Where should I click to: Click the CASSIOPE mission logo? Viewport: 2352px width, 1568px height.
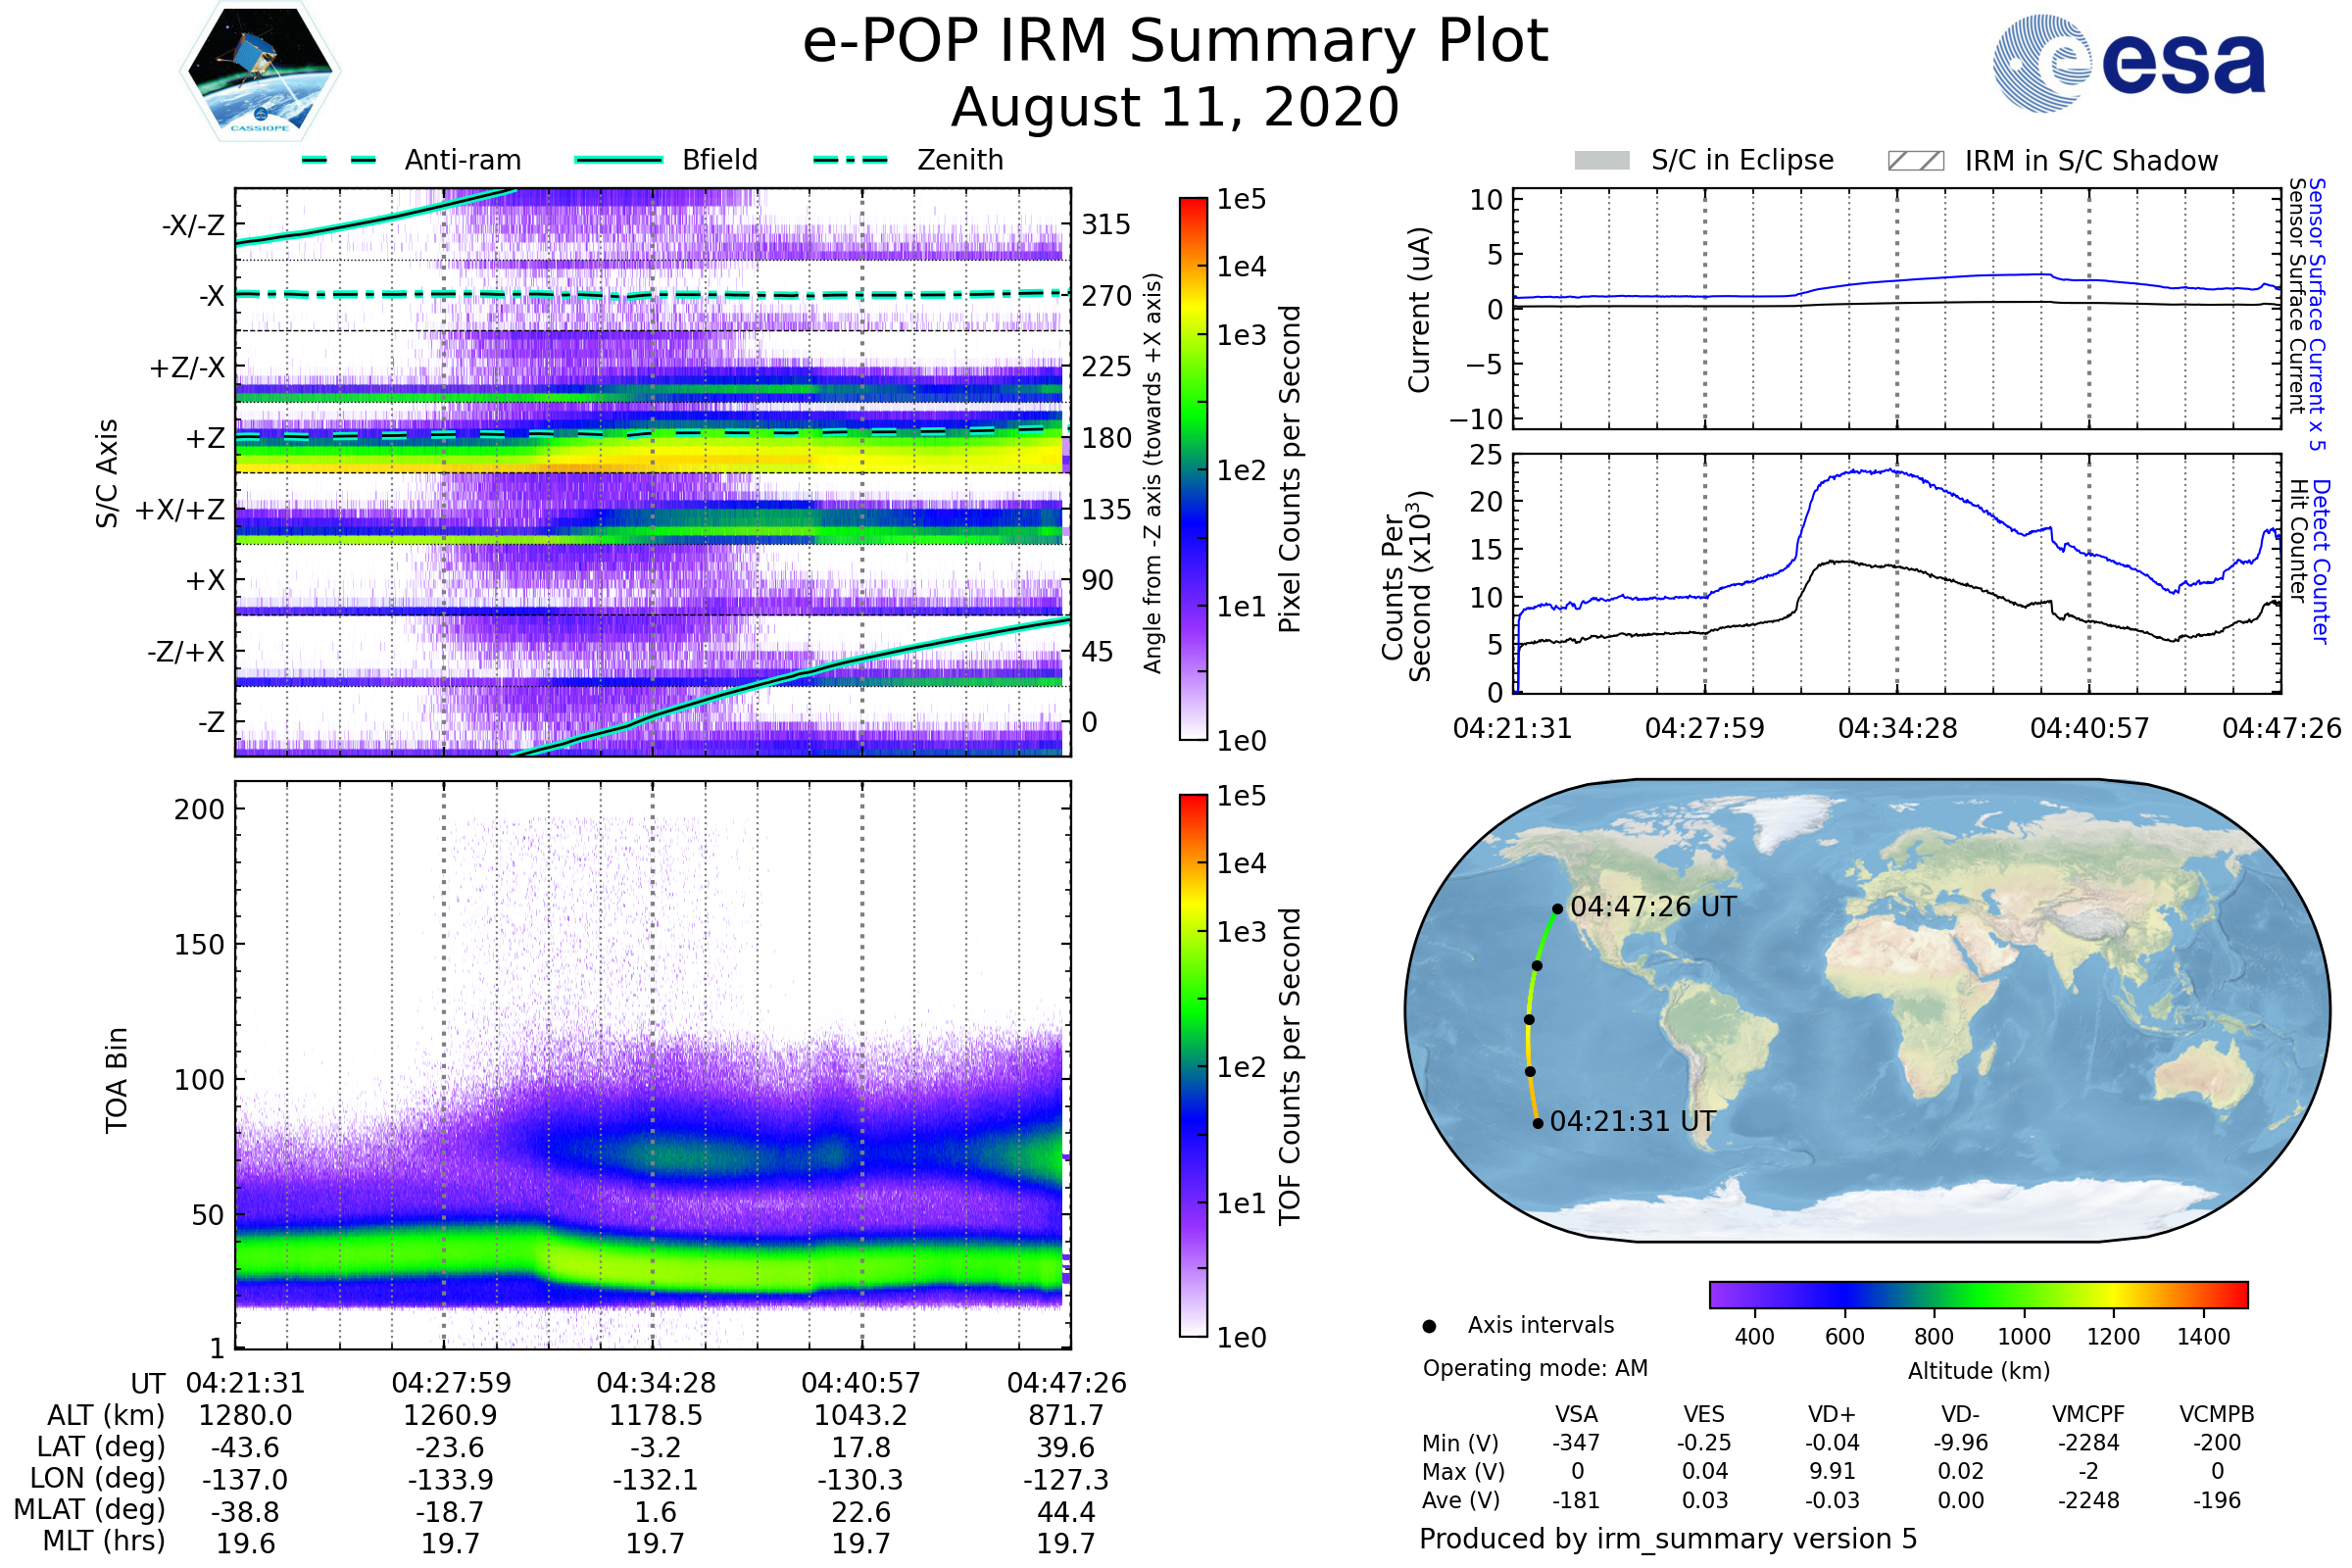(260, 72)
